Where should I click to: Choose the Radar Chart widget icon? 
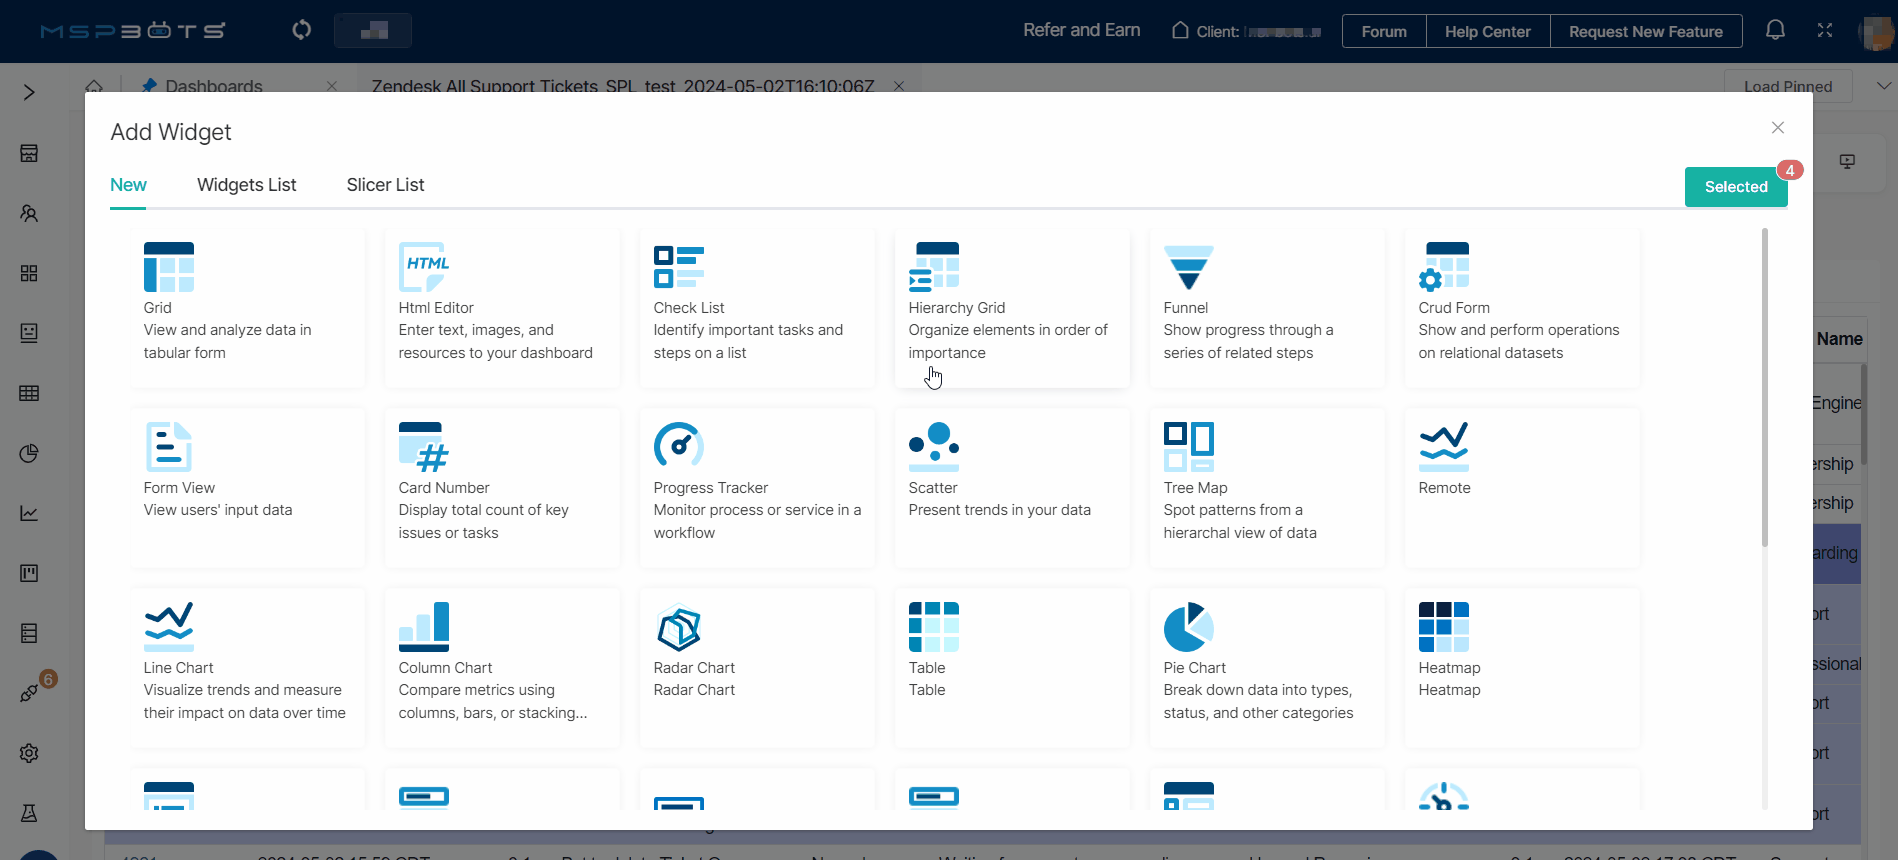click(x=678, y=627)
